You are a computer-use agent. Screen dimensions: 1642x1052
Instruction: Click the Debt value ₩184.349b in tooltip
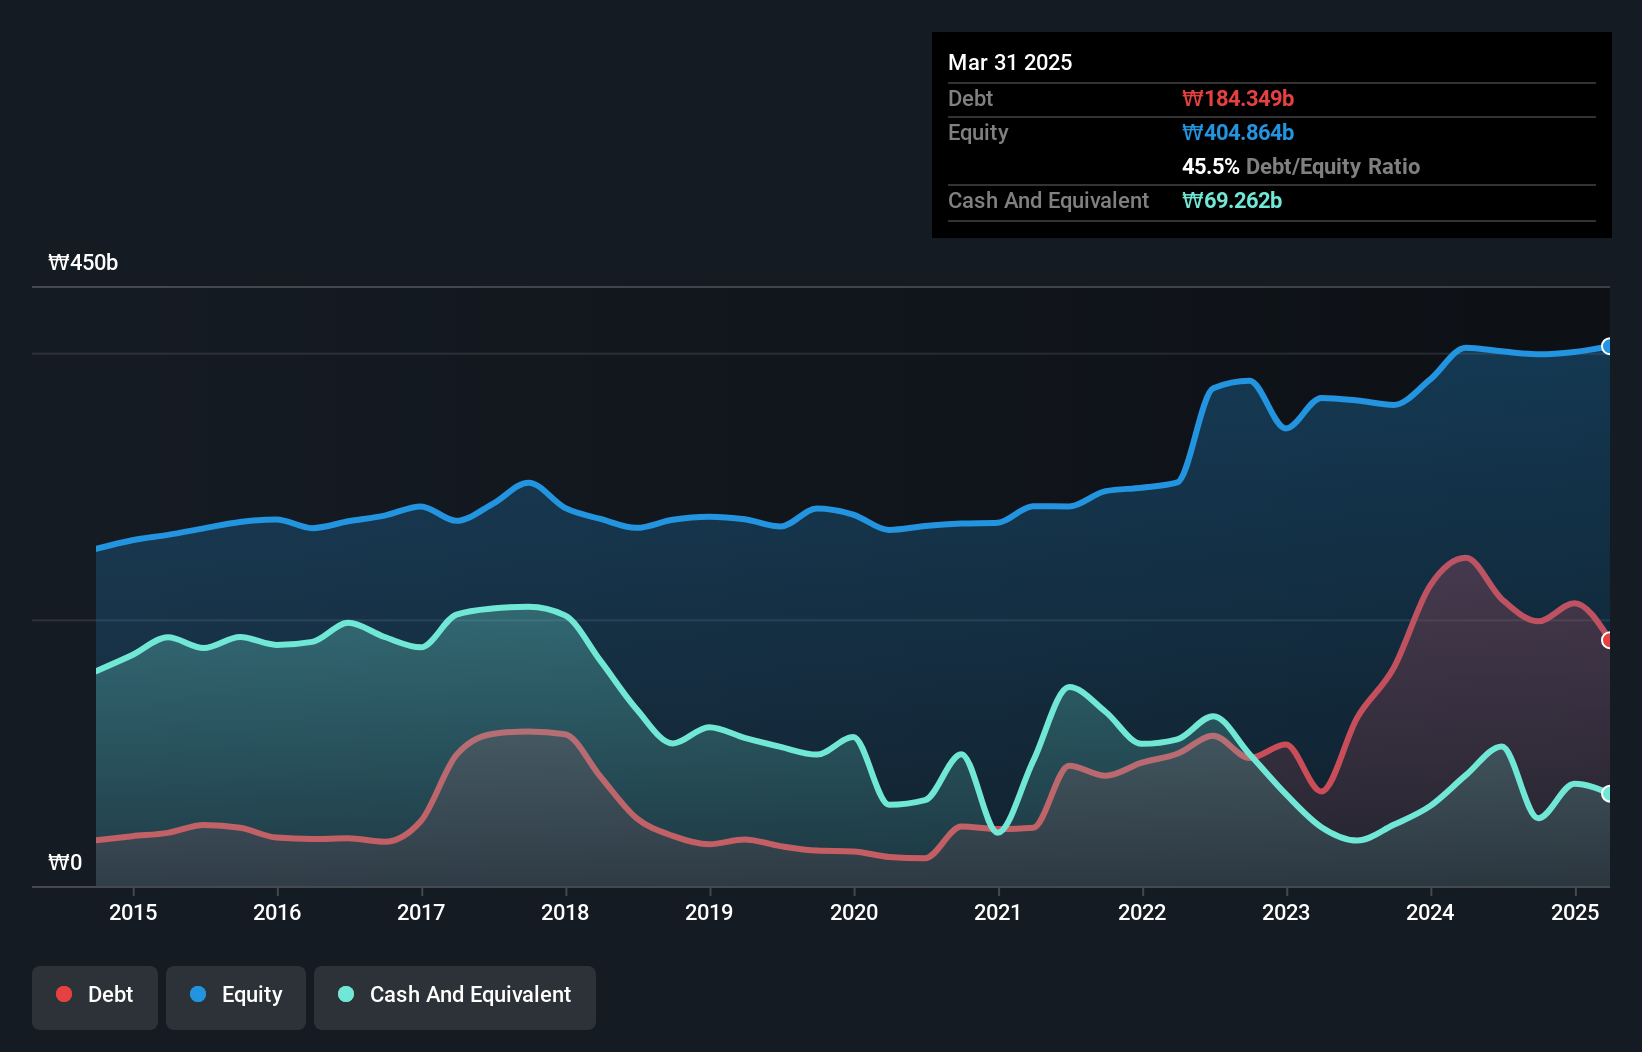(x=1238, y=99)
